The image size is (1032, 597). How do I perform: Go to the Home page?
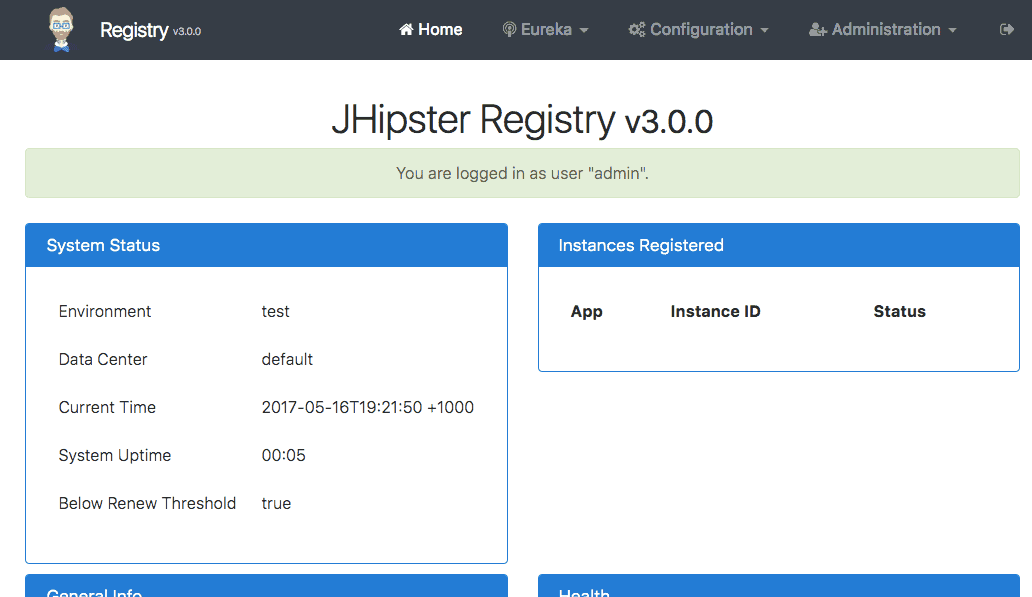pyautogui.click(x=430, y=30)
